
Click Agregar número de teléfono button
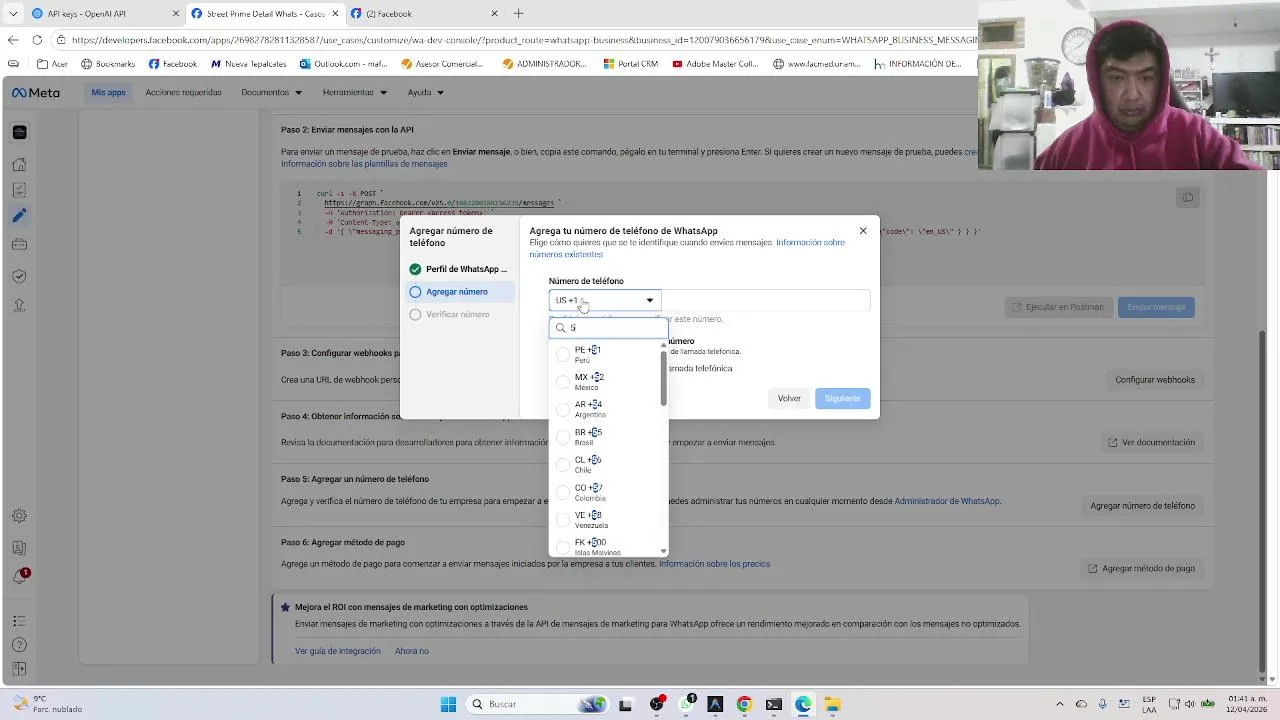tap(1142, 506)
